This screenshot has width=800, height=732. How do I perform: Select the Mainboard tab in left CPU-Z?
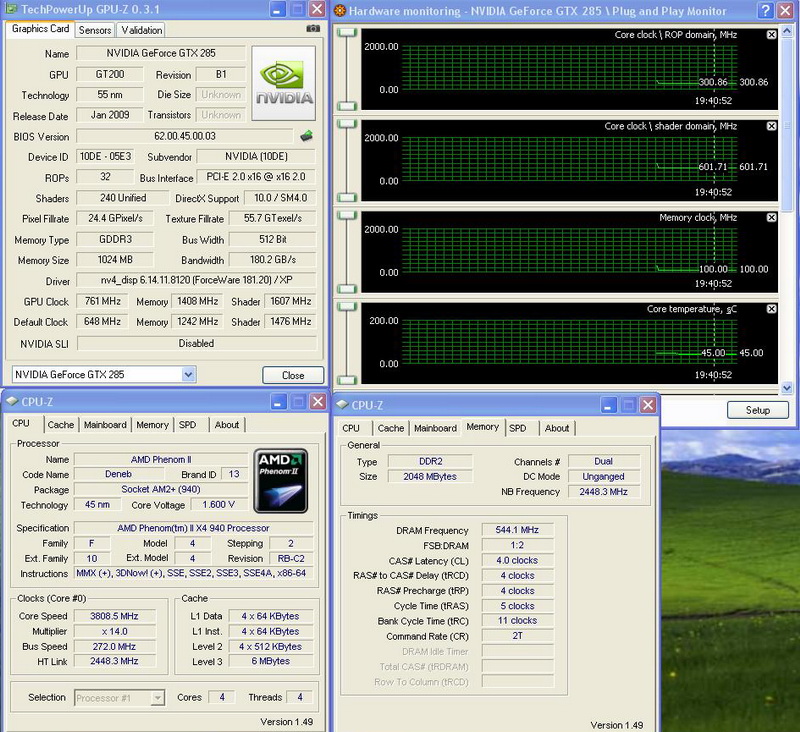pyautogui.click(x=105, y=424)
